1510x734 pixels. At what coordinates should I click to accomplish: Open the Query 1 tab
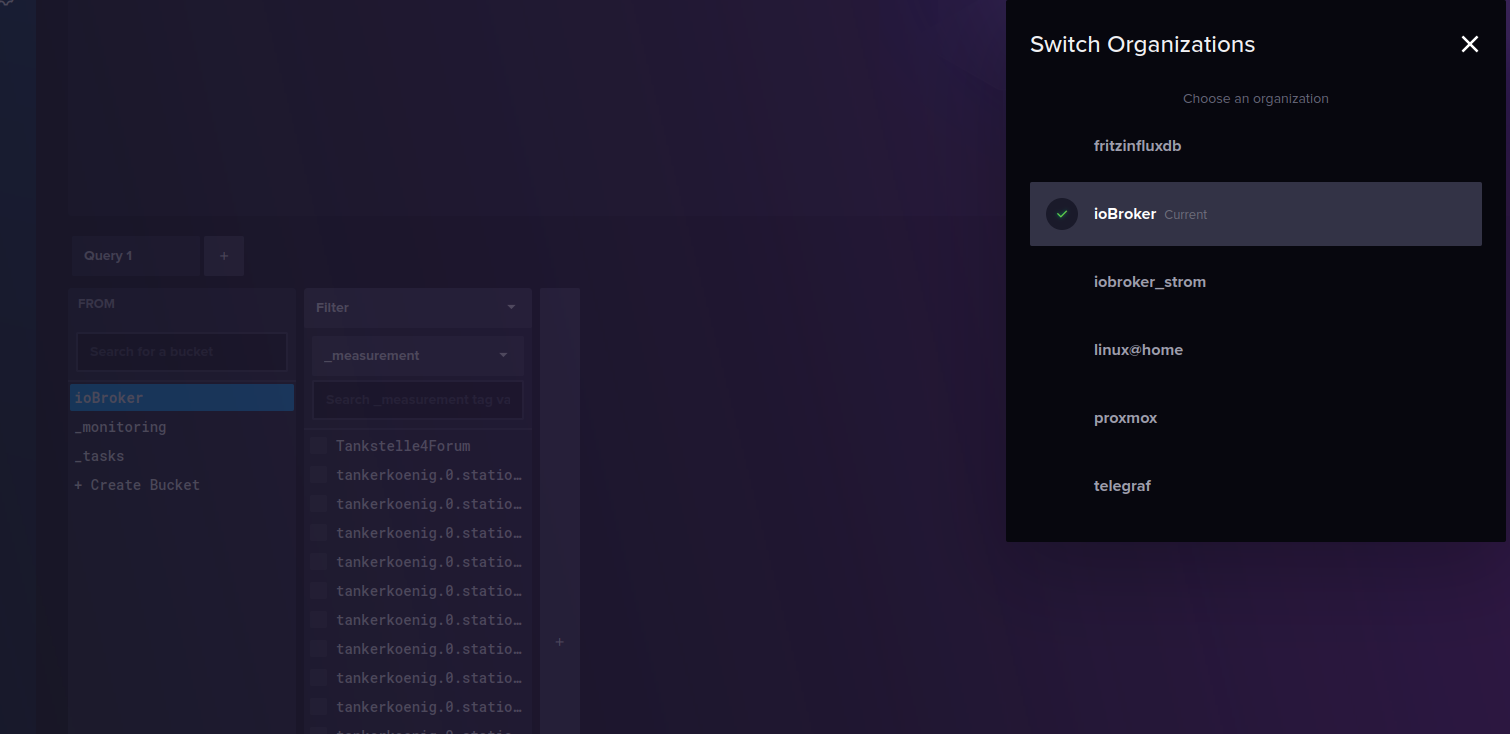136,256
